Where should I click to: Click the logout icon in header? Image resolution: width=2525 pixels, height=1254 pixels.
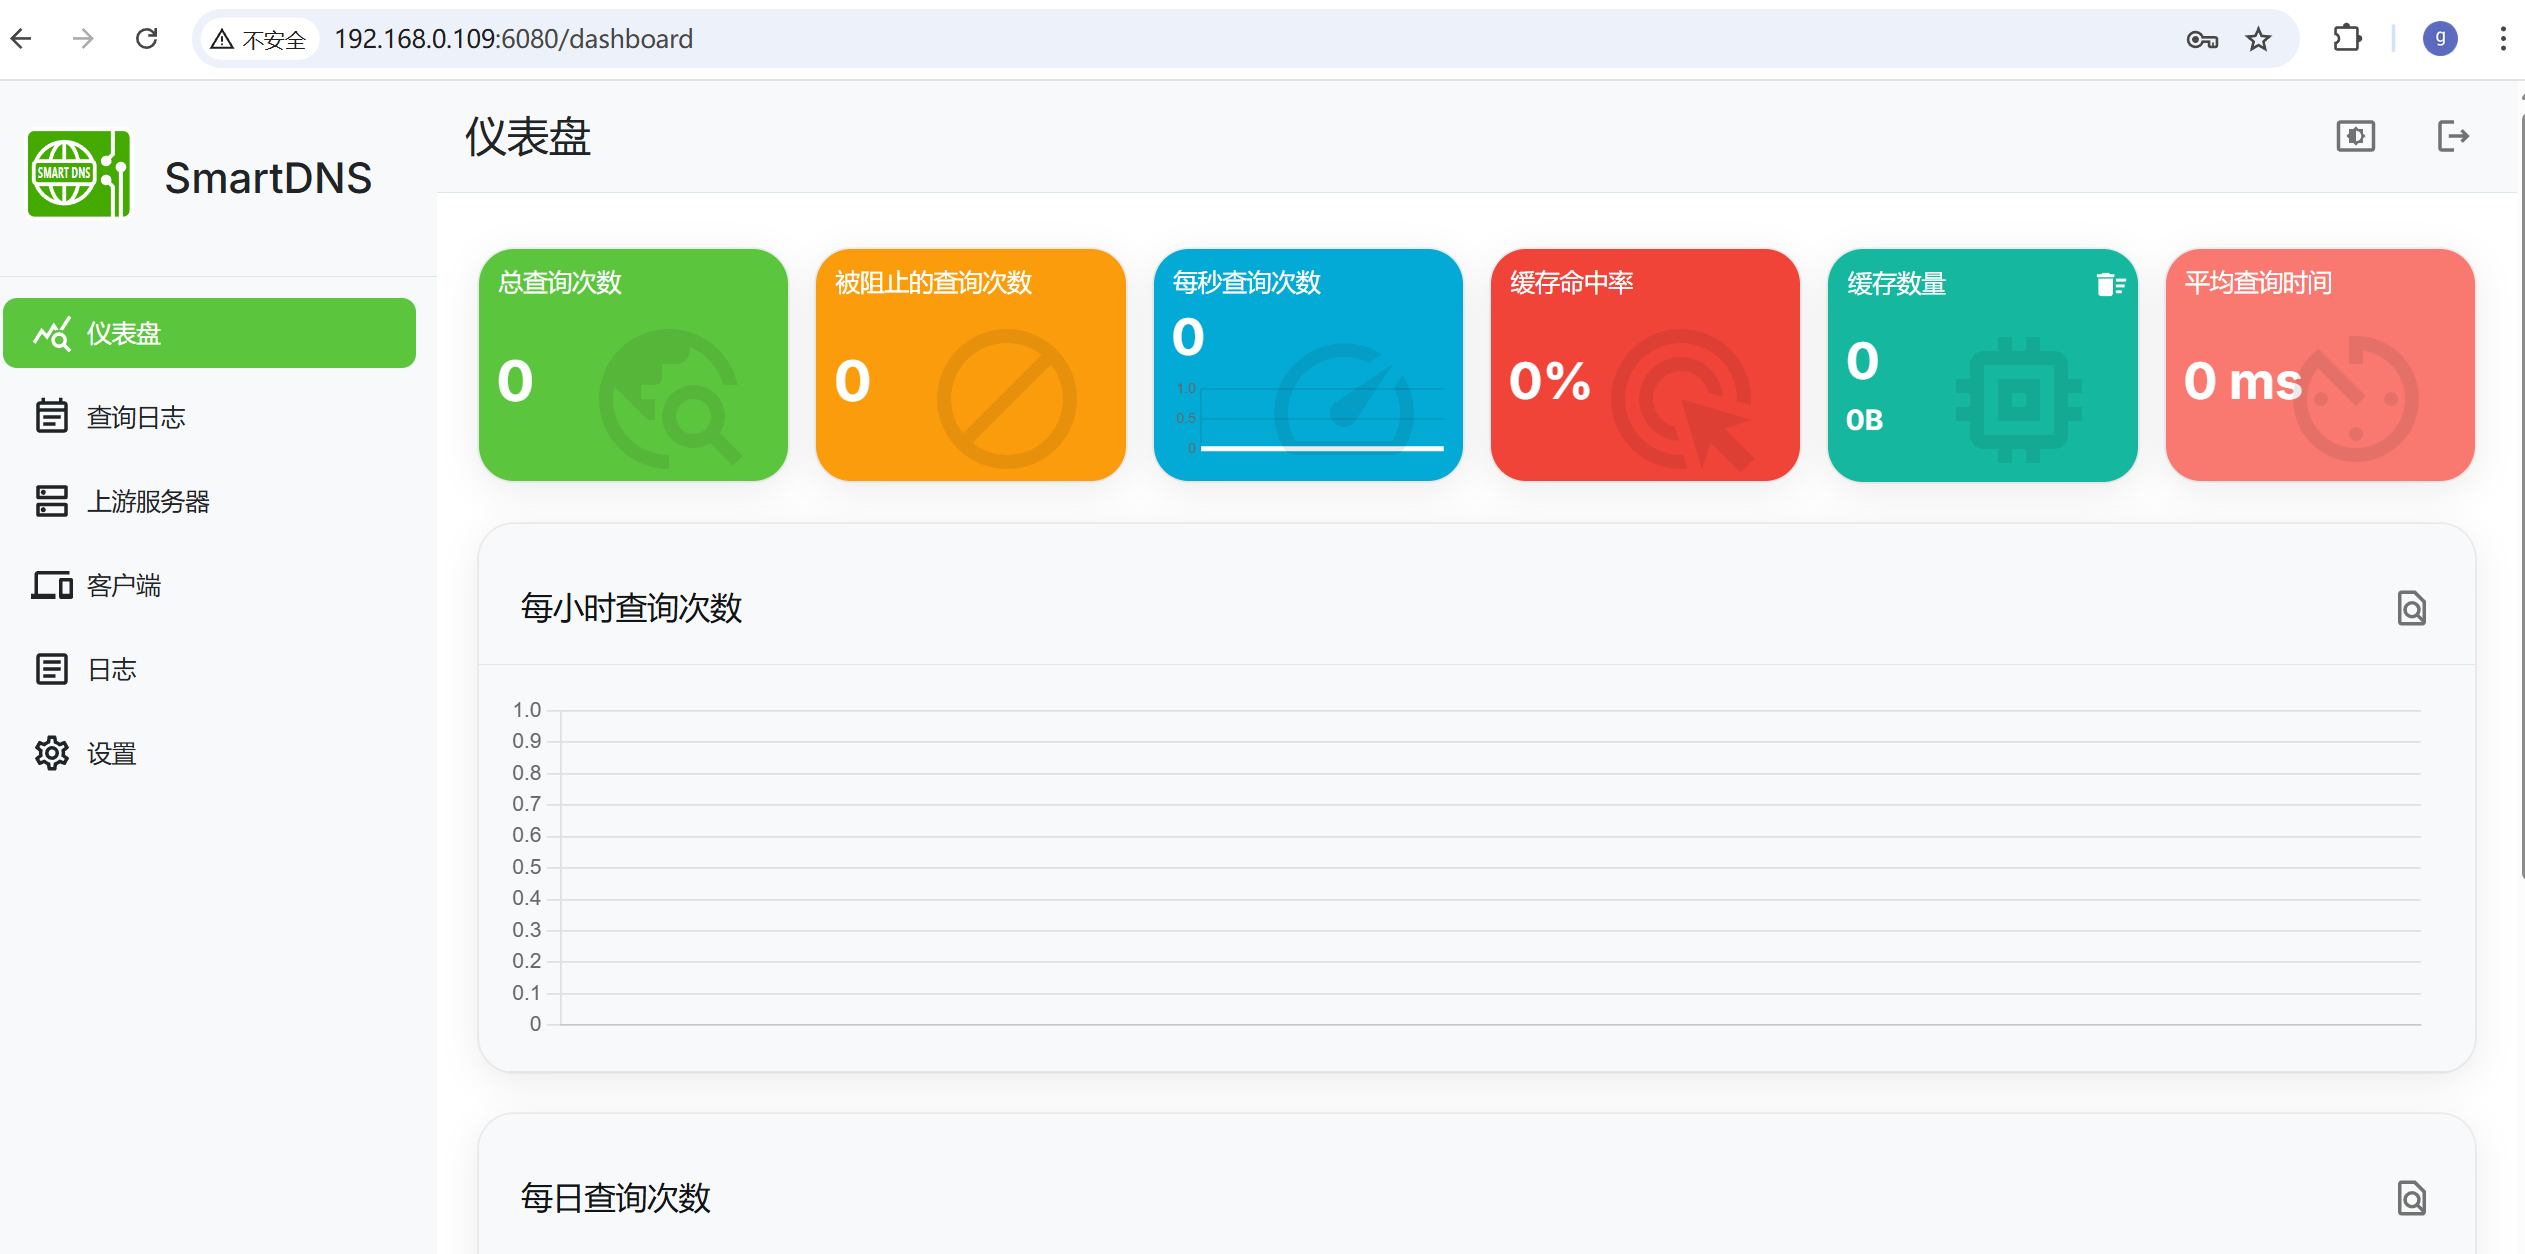pyautogui.click(x=2452, y=136)
